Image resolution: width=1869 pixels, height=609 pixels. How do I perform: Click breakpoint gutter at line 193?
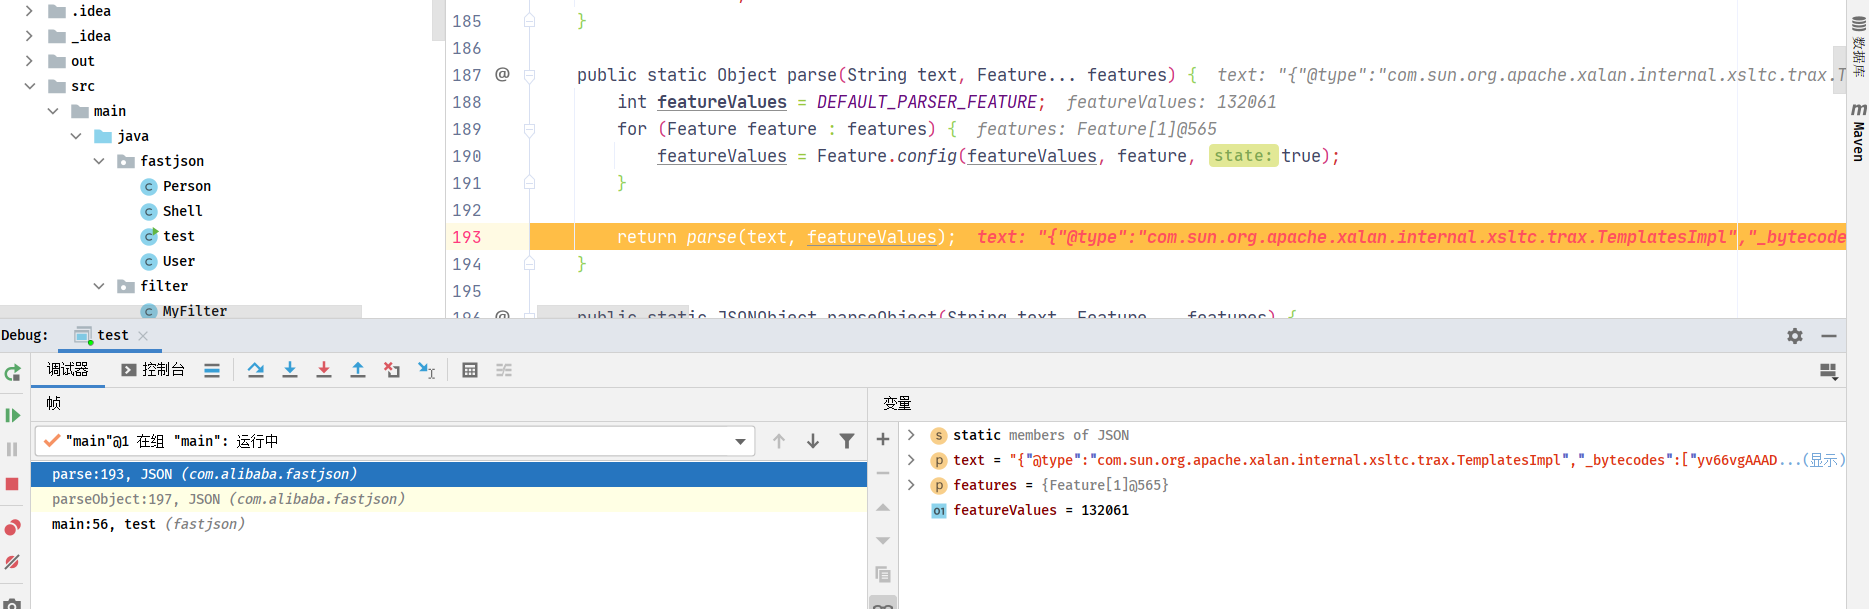point(503,237)
